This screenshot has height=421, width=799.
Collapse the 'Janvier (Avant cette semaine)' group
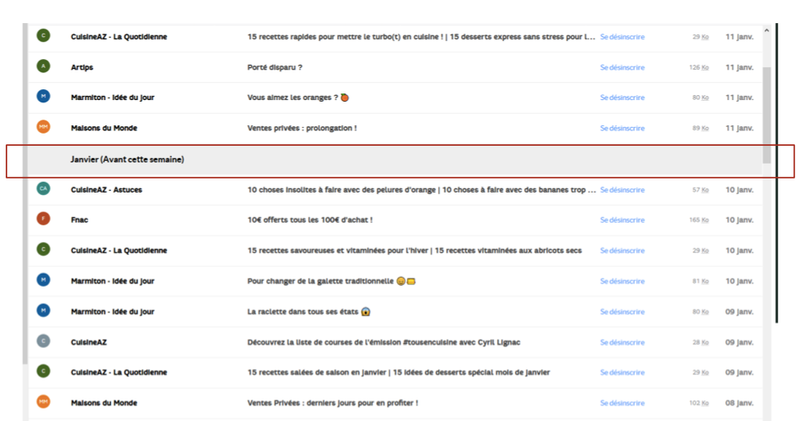coord(127,159)
